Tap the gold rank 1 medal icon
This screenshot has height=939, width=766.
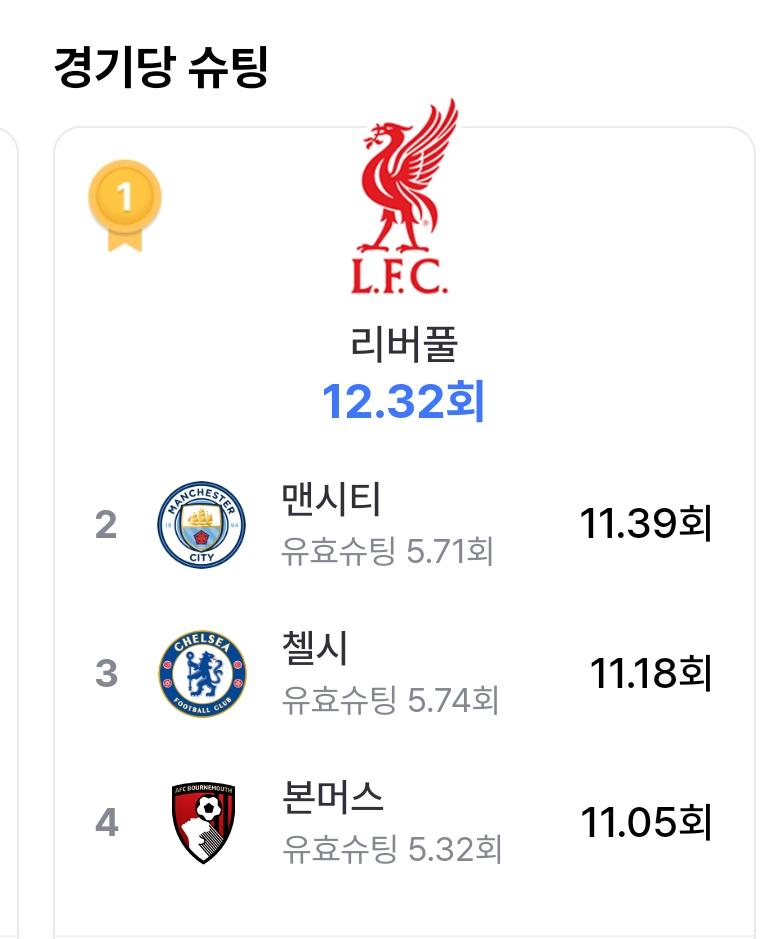pos(125,205)
